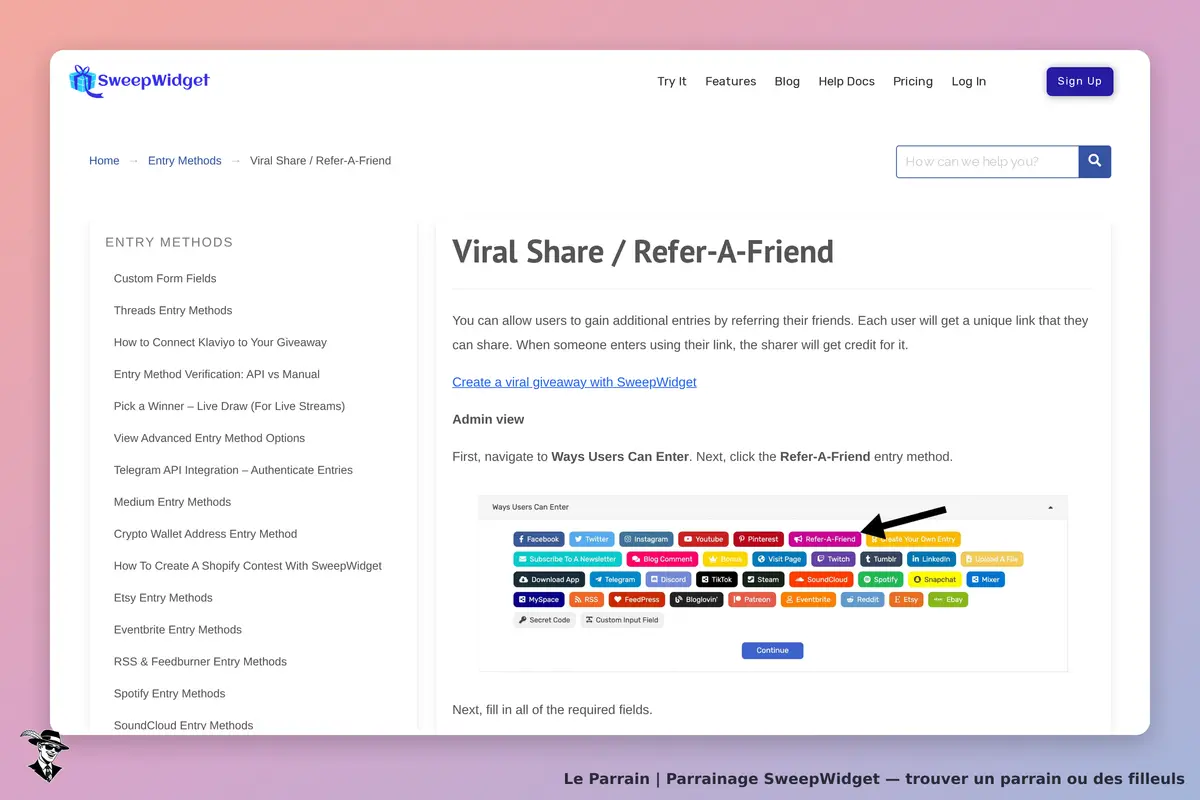
Task: Open Help Docs in navigation
Action: [846, 82]
